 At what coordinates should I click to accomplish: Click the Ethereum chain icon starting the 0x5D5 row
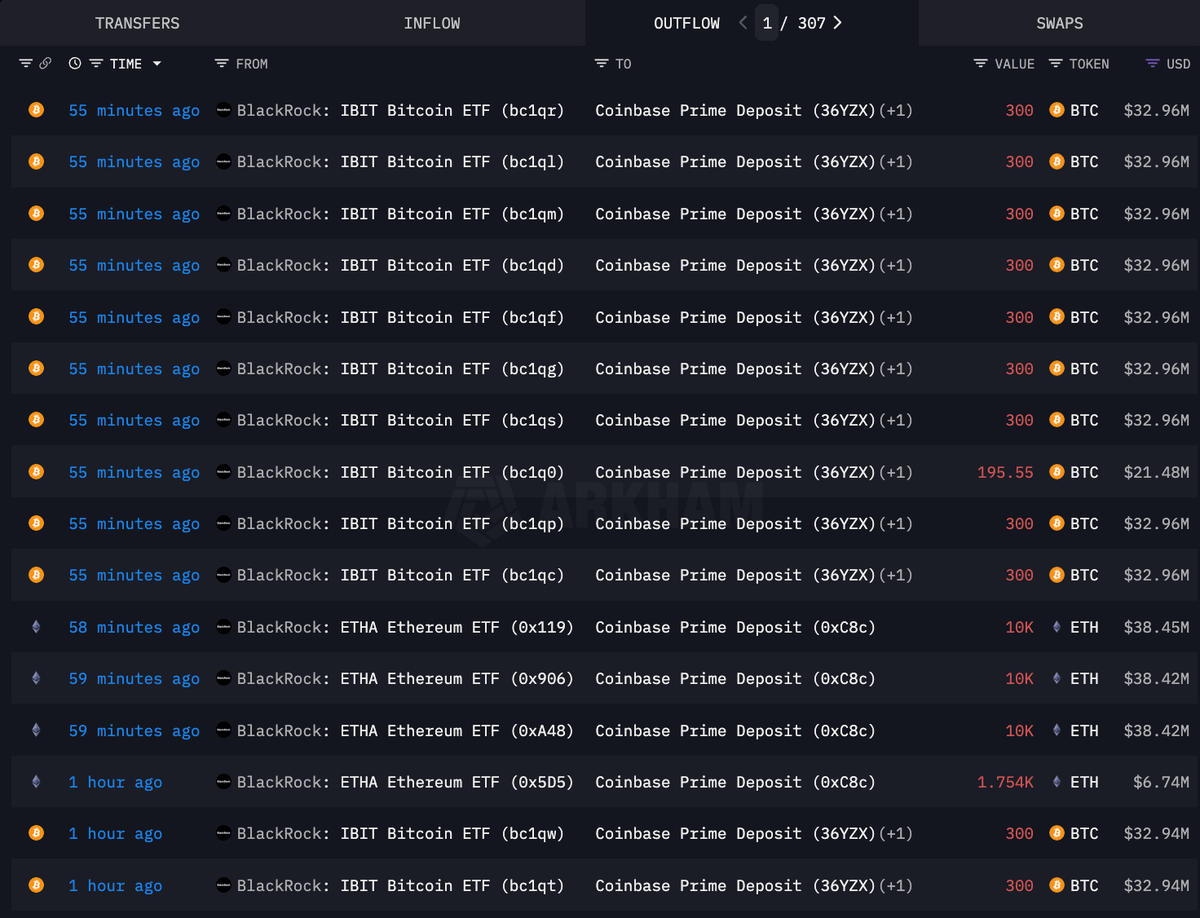point(36,782)
